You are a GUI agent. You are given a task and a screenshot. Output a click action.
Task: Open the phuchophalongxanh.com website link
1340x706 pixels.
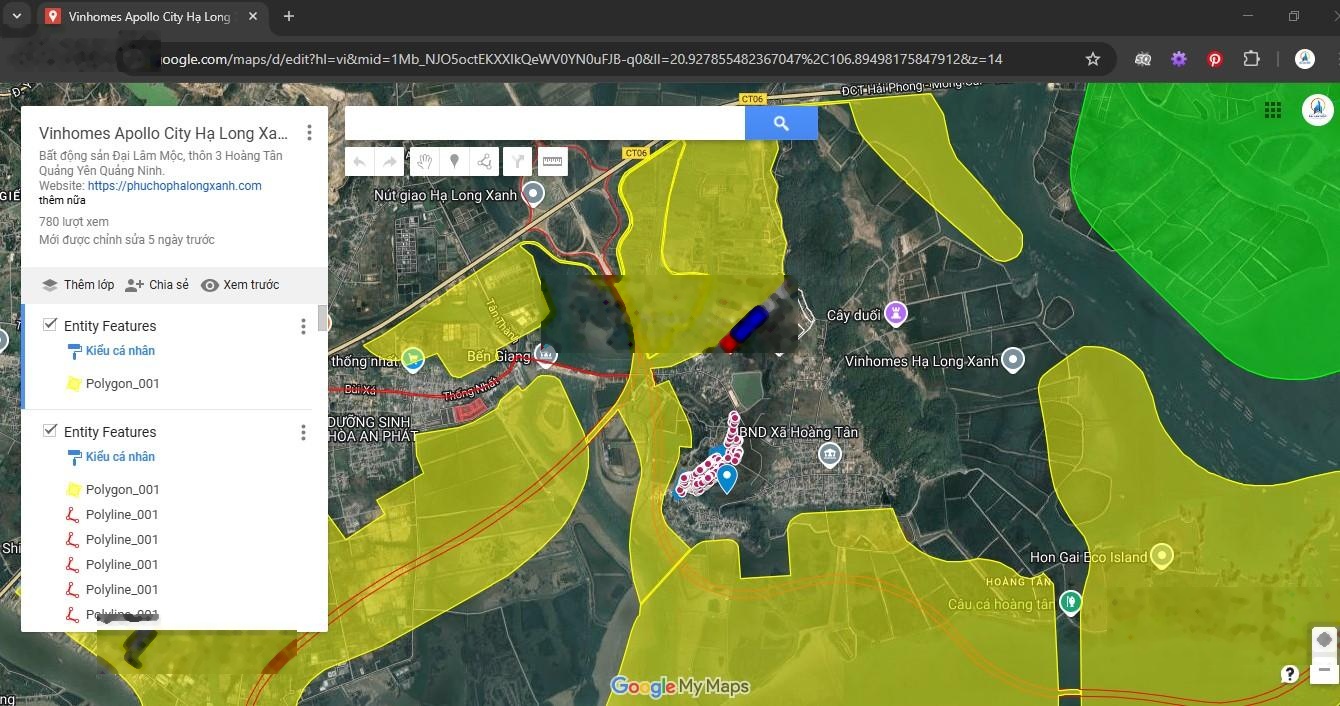(x=174, y=186)
